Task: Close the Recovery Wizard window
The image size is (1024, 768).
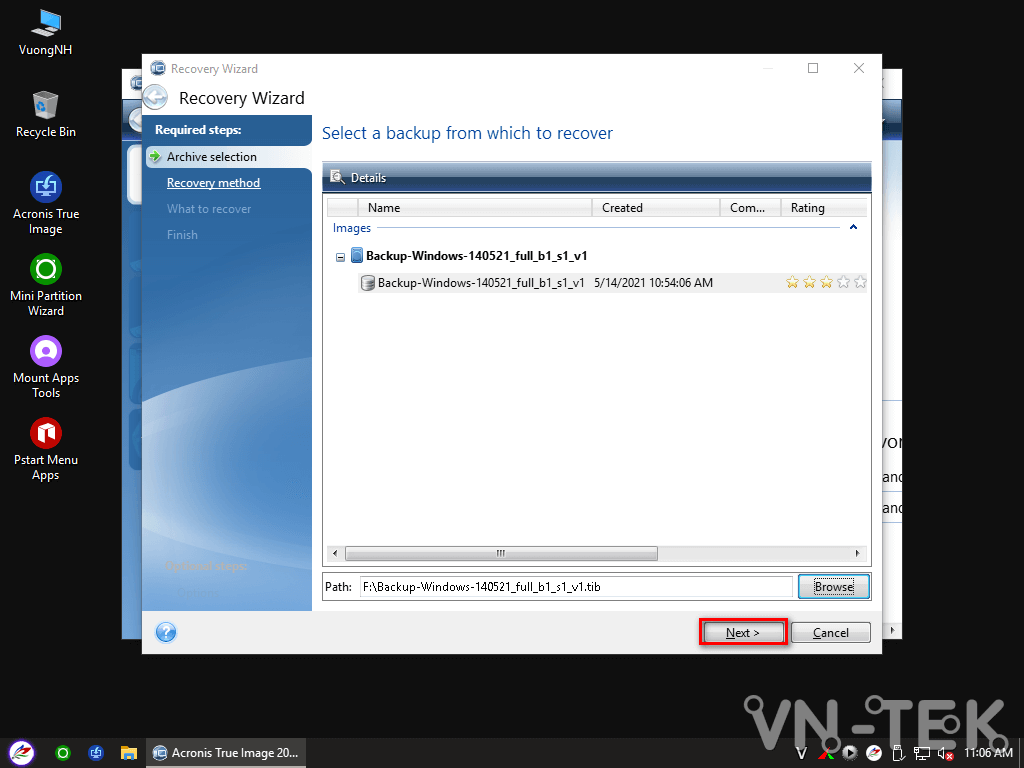Action: pos(859,68)
